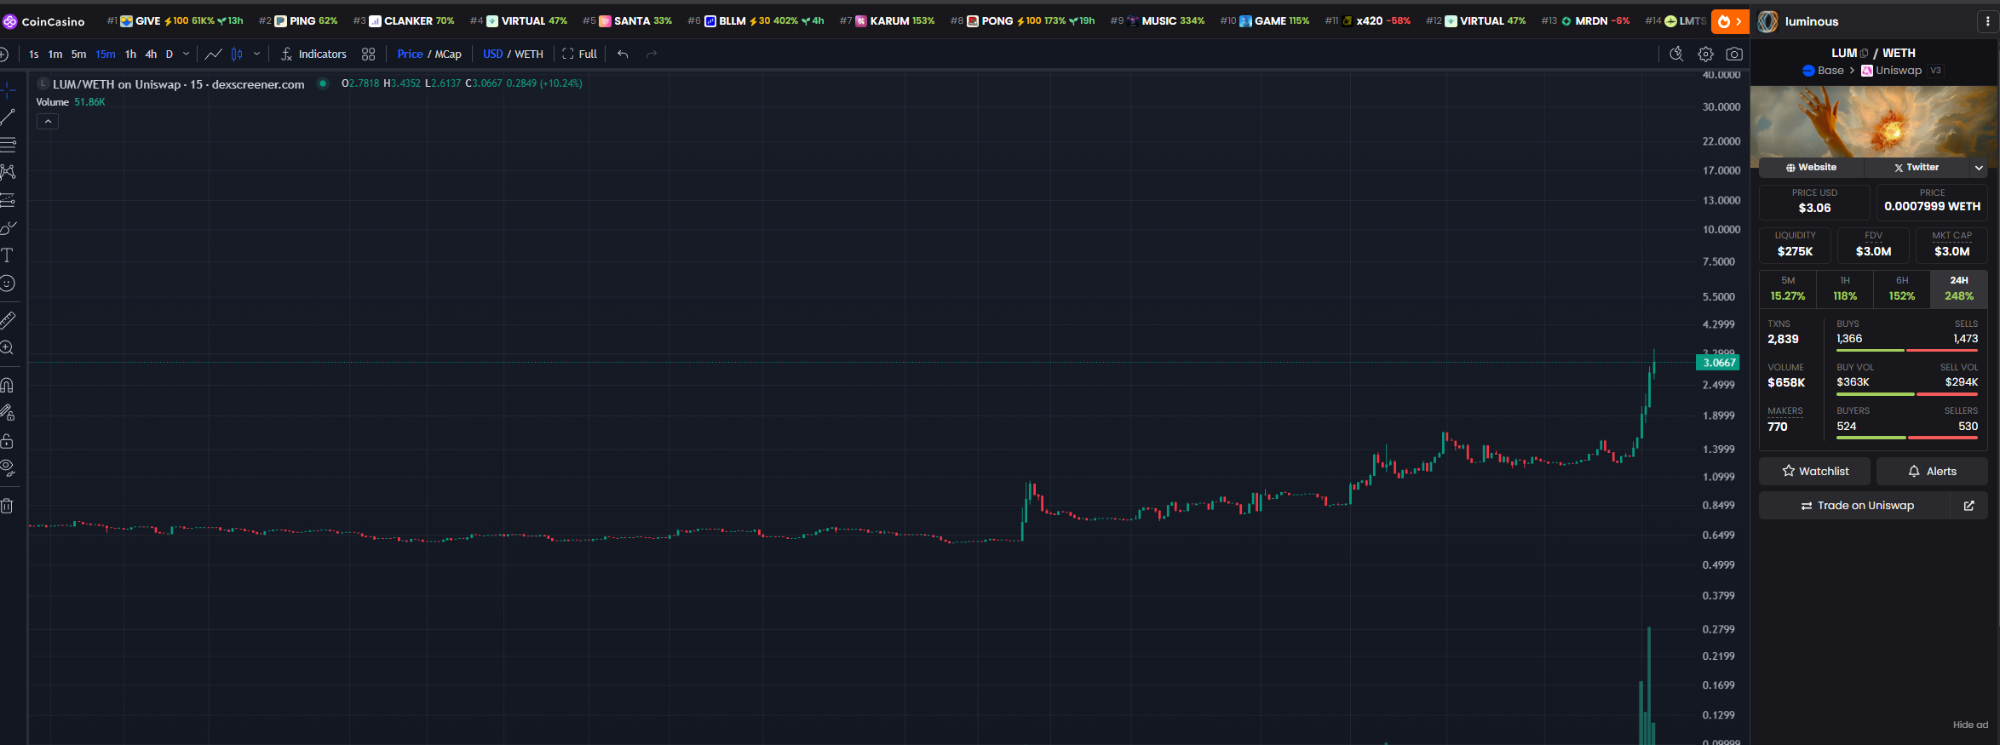The image size is (2000, 745).
Task: Show the 1H price change stats
Action: point(1845,289)
